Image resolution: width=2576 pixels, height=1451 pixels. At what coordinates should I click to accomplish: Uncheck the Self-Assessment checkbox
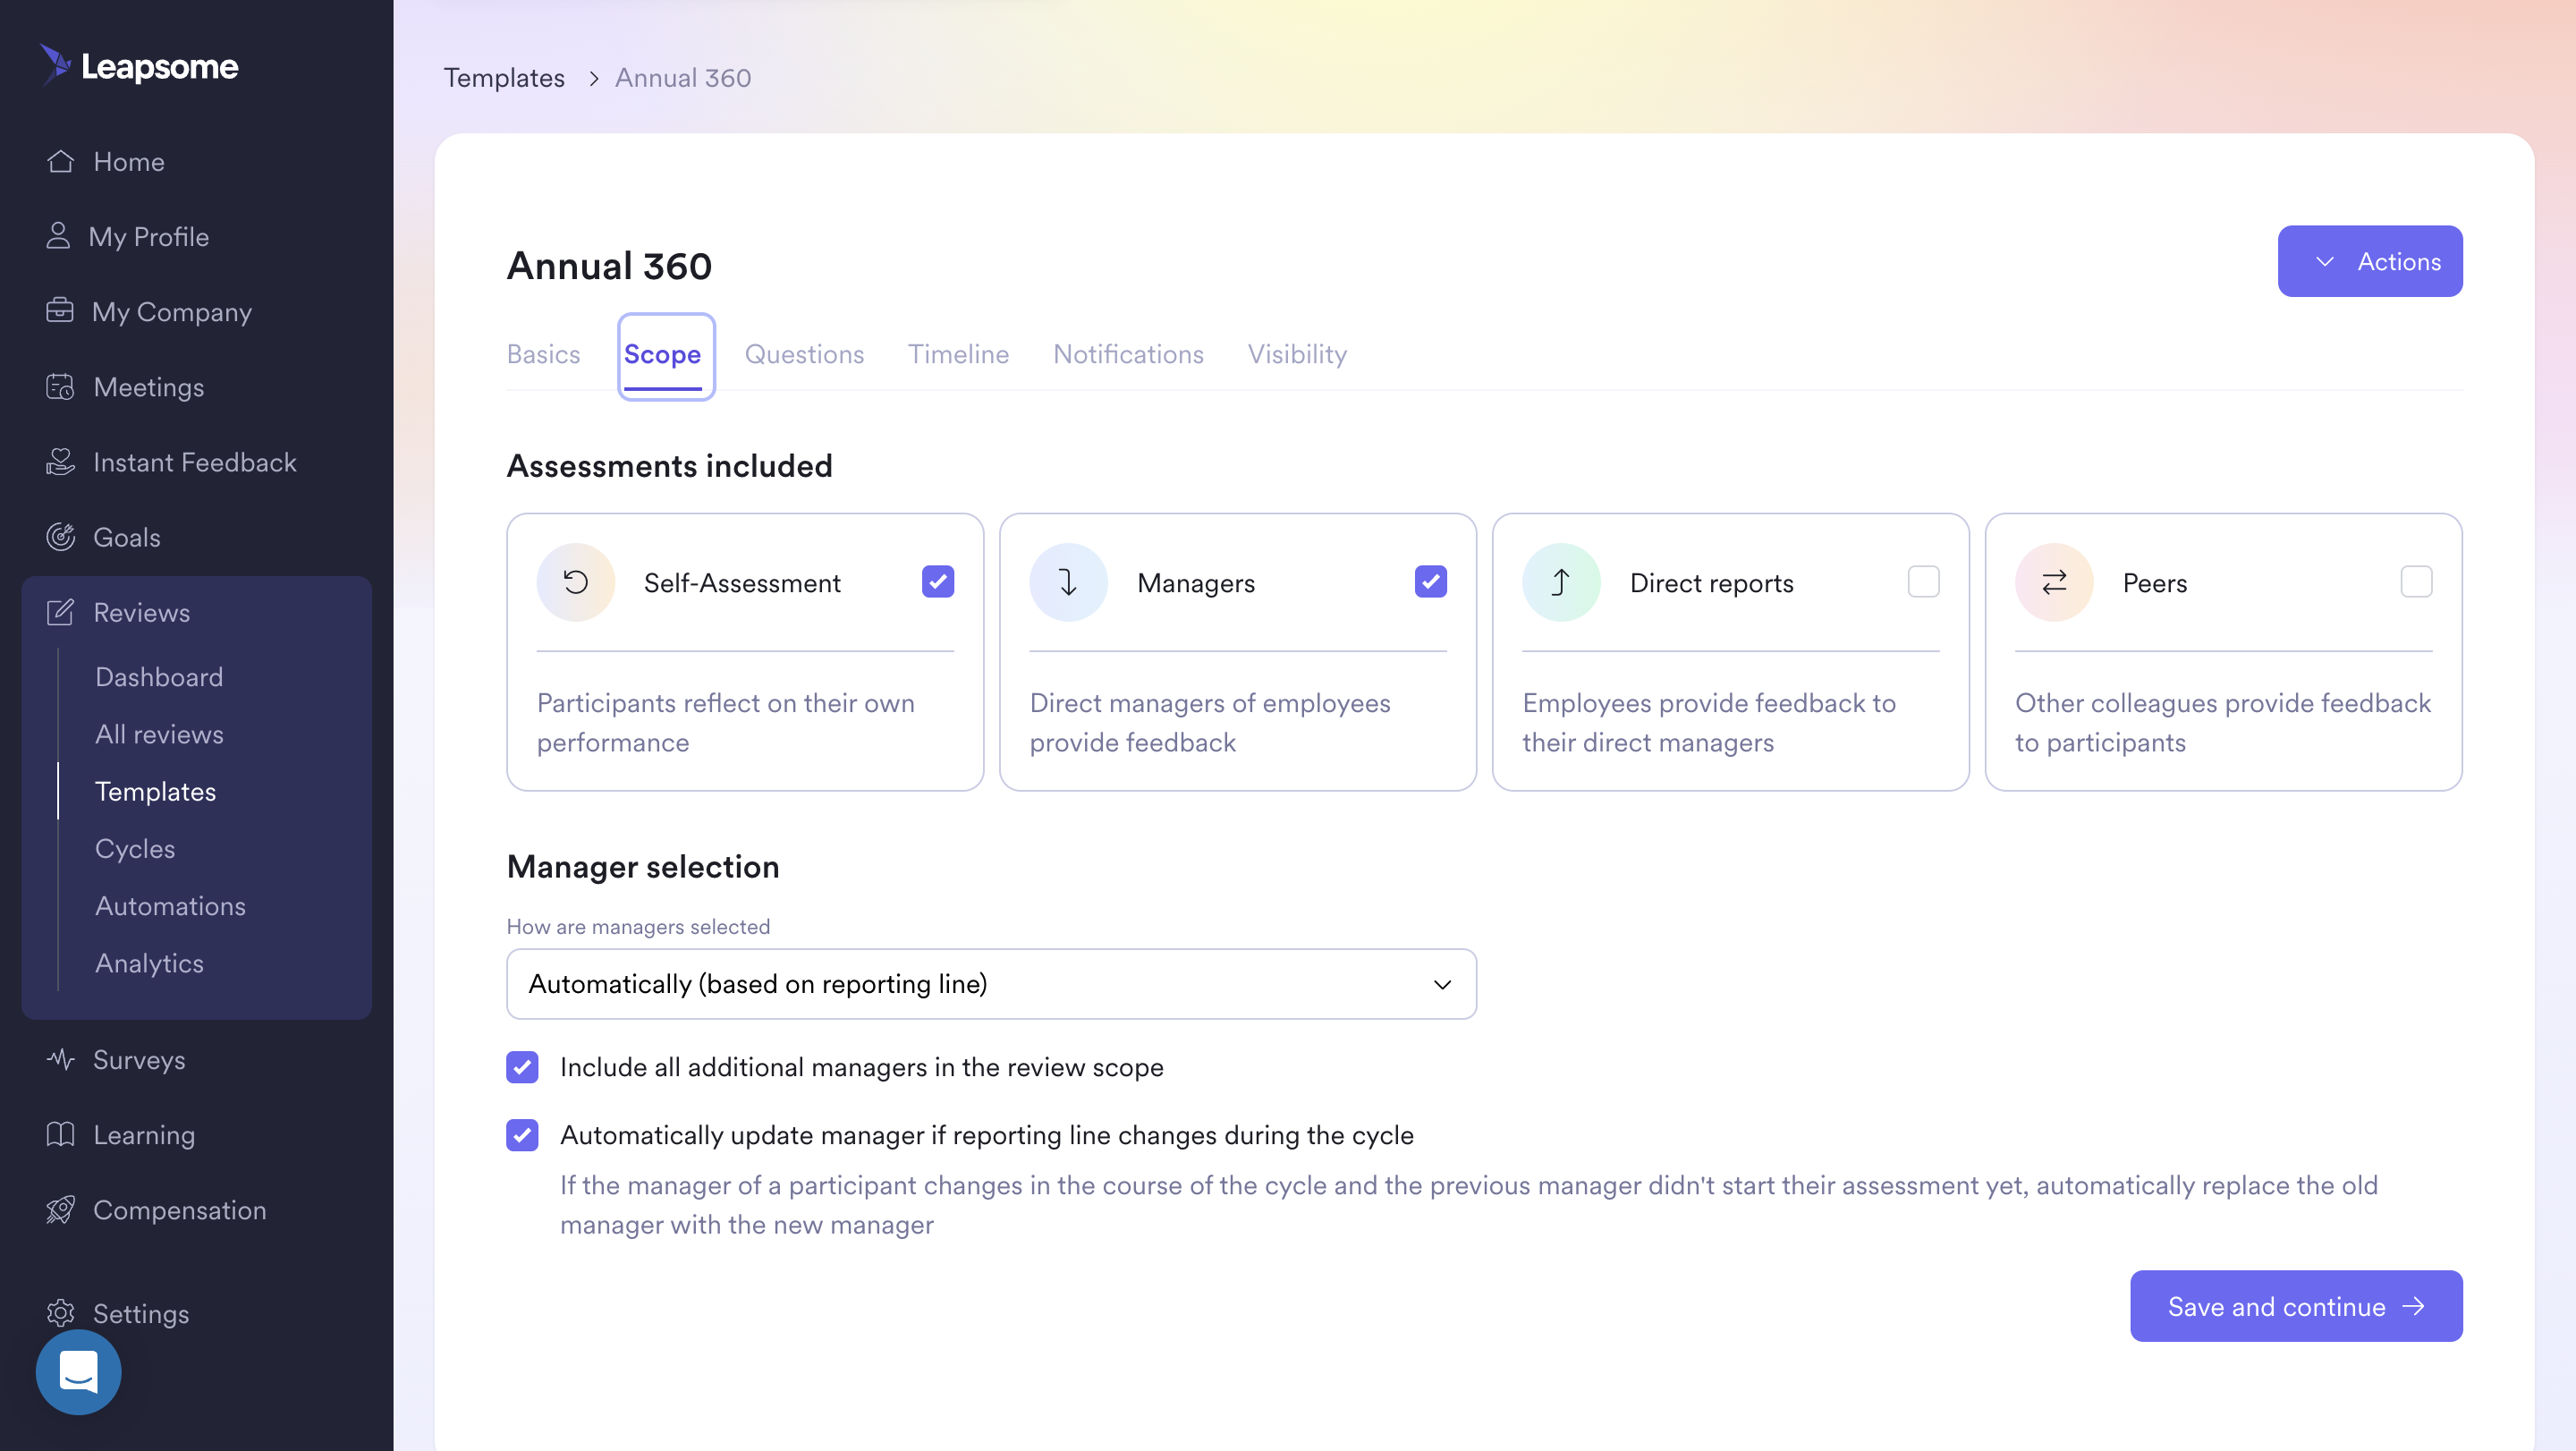pyautogui.click(x=938, y=582)
